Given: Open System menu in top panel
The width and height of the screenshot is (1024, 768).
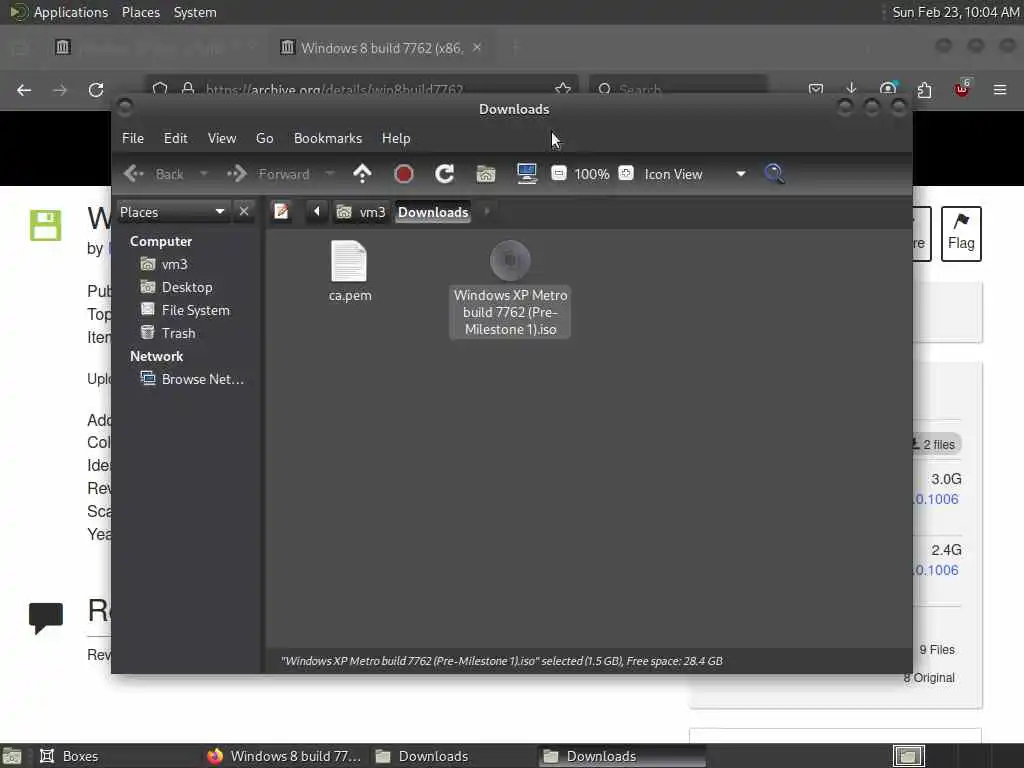Looking at the screenshot, I should (x=195, y=12).
